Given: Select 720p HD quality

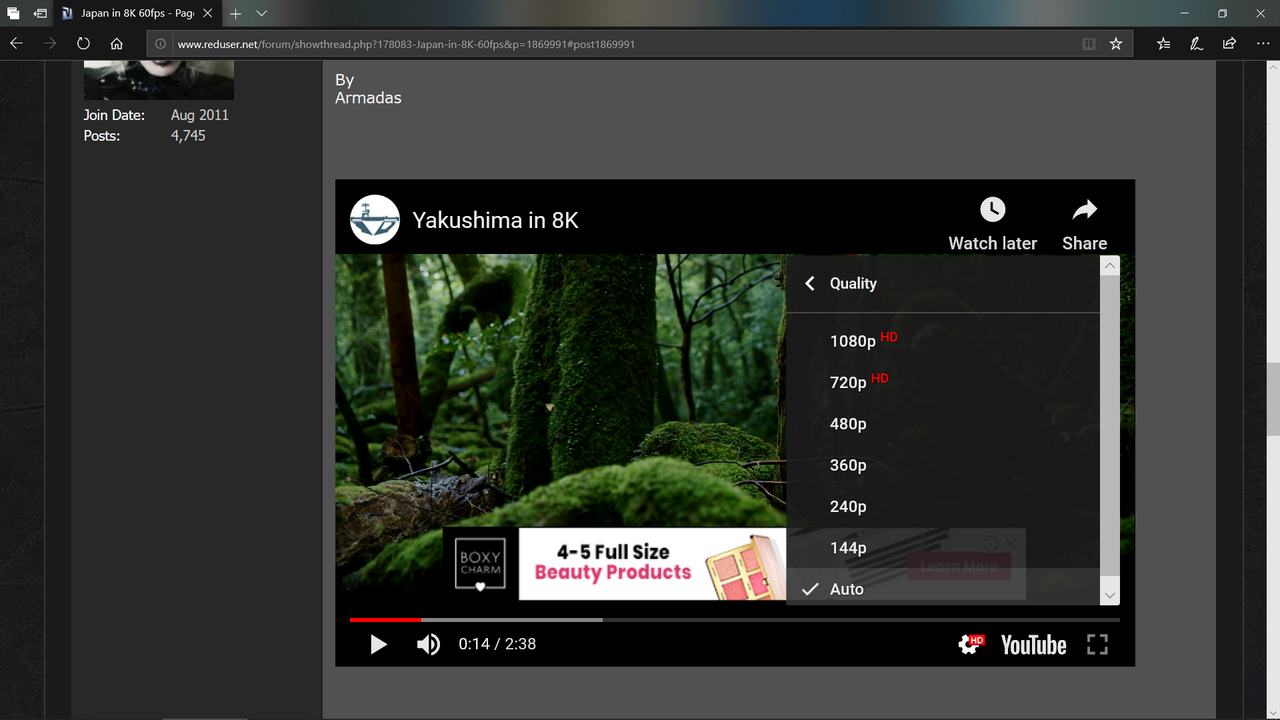Looking at the screenshot, I should [943, 382].
